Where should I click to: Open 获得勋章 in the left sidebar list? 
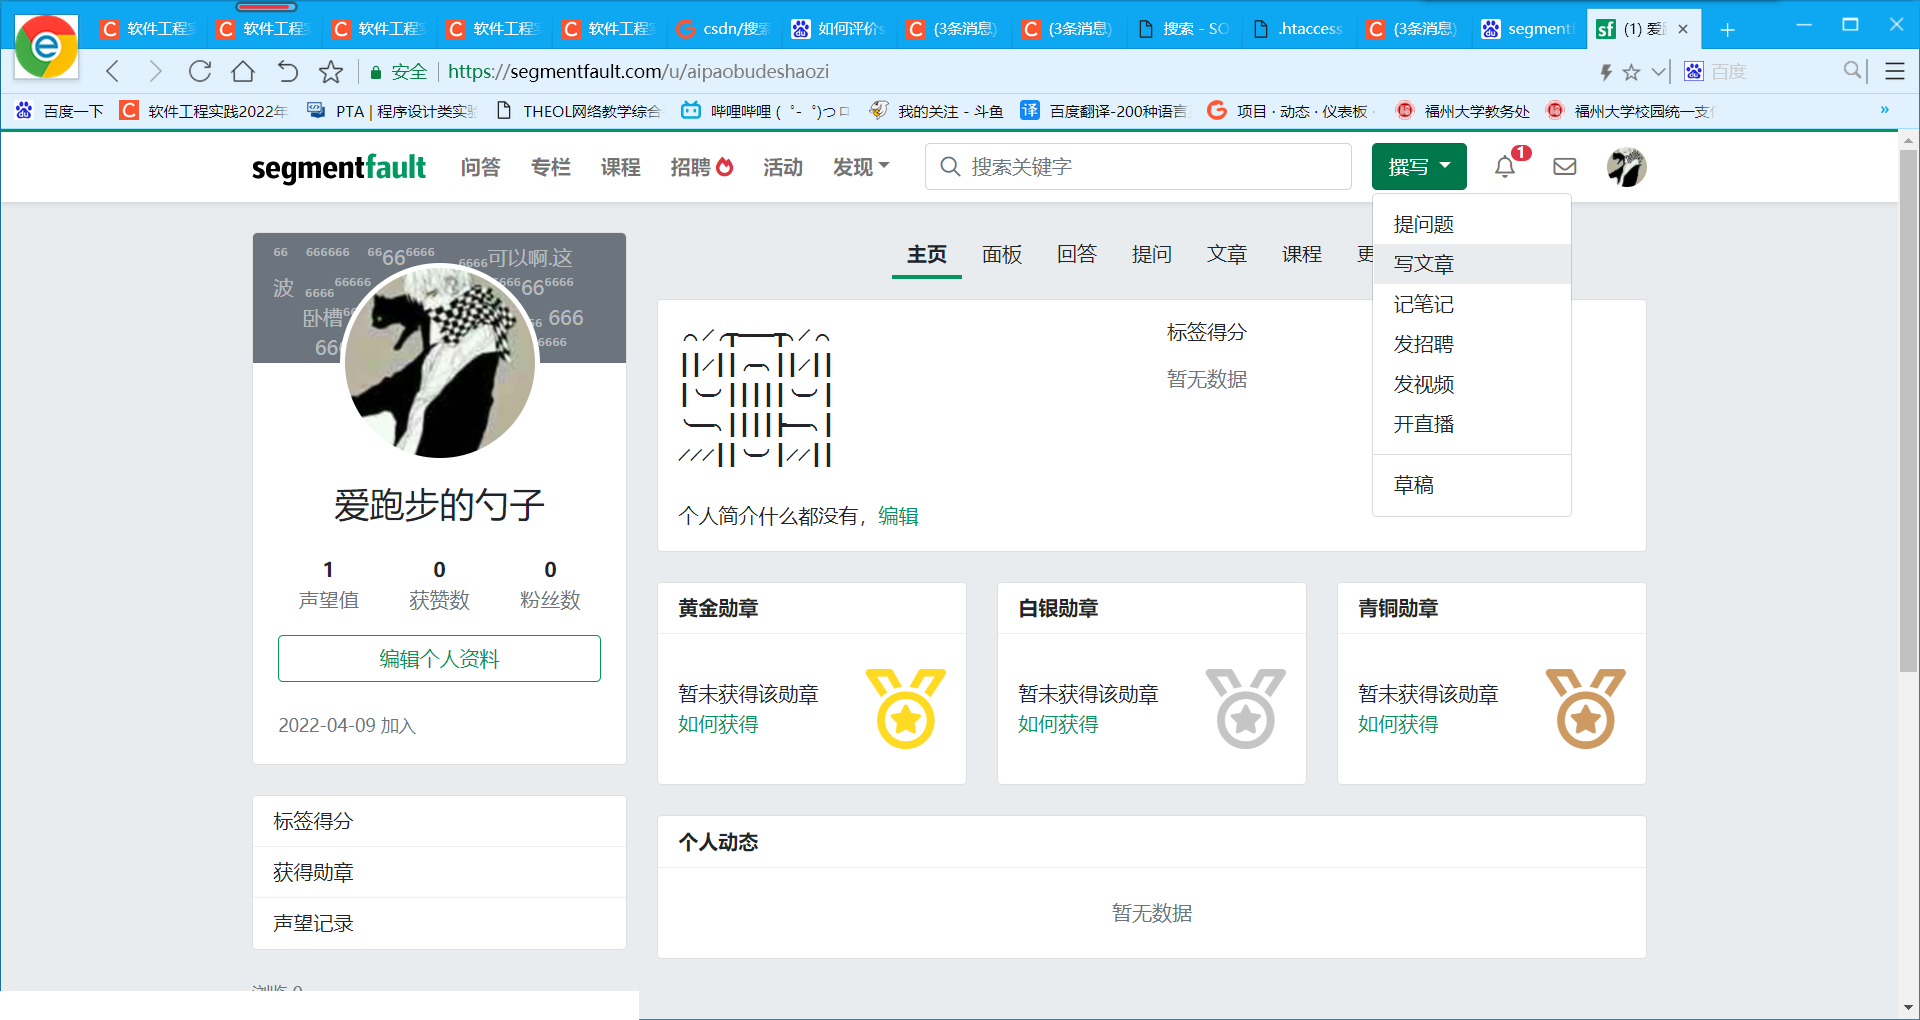click(x=439, y=872)
